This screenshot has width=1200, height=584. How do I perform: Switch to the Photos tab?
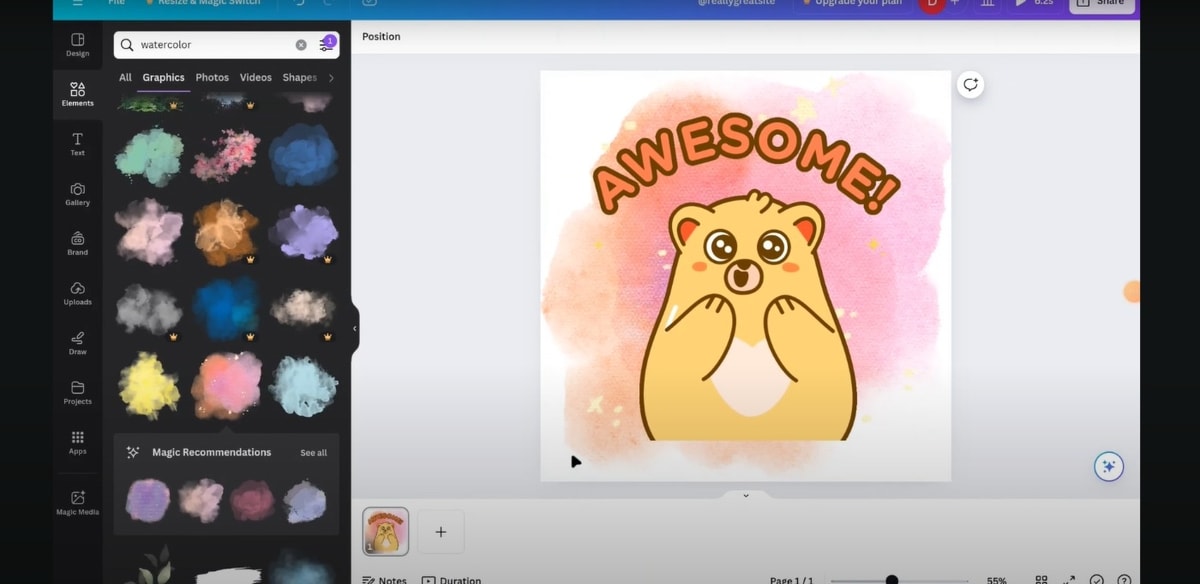(x=212, y=77)
